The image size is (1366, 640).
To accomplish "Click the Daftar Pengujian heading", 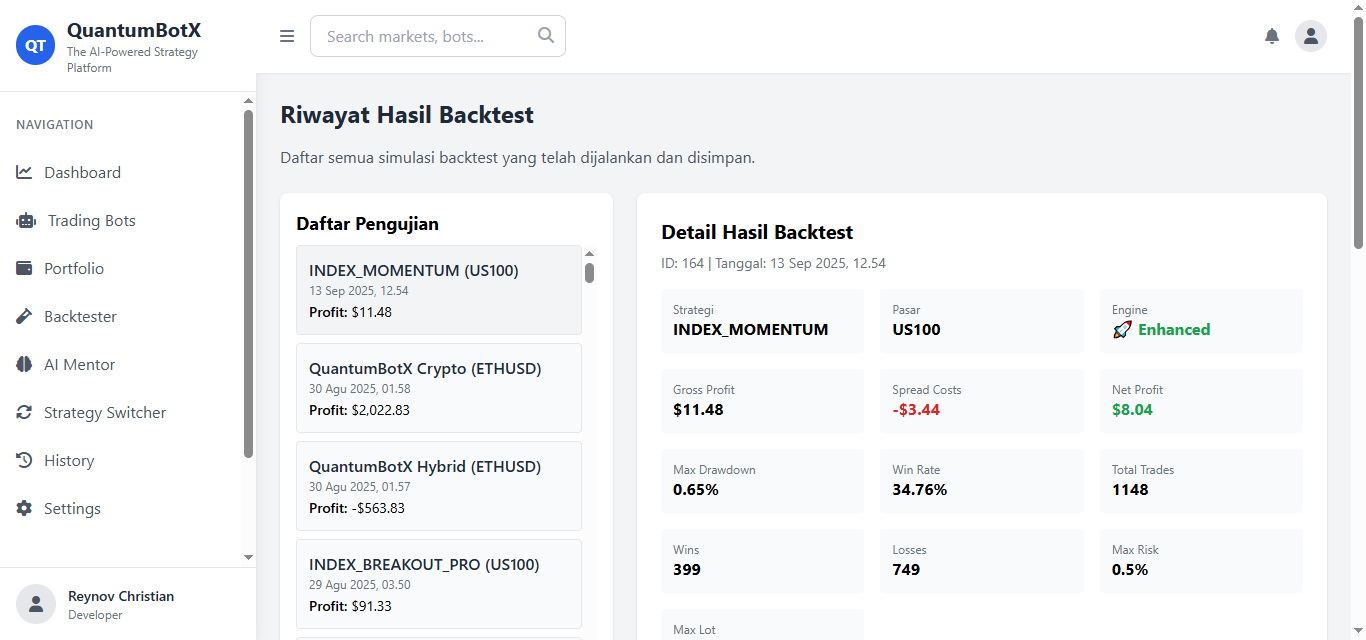I will tap(368, 224).
